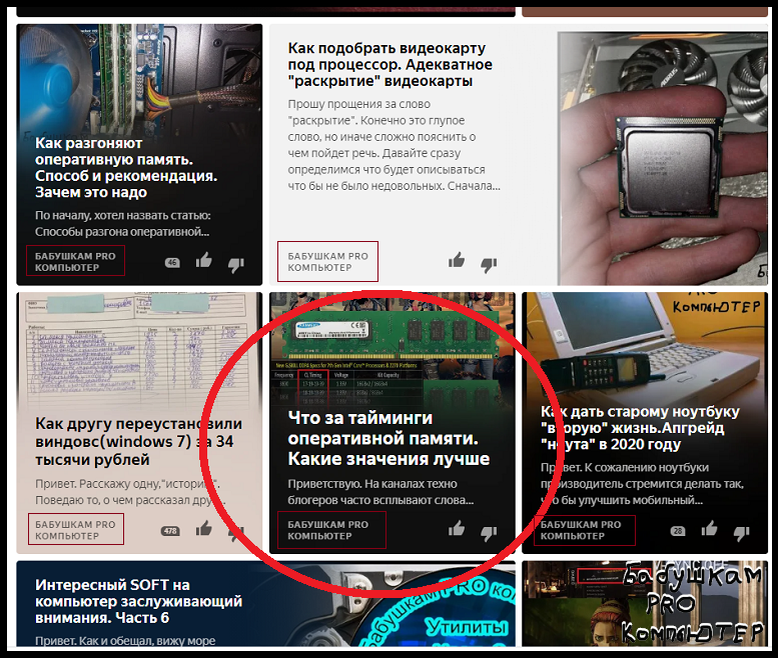
Task: Click the game screenshot thumbnail with the Бабушкам PRO logo
Action: (x=645, y=603)
